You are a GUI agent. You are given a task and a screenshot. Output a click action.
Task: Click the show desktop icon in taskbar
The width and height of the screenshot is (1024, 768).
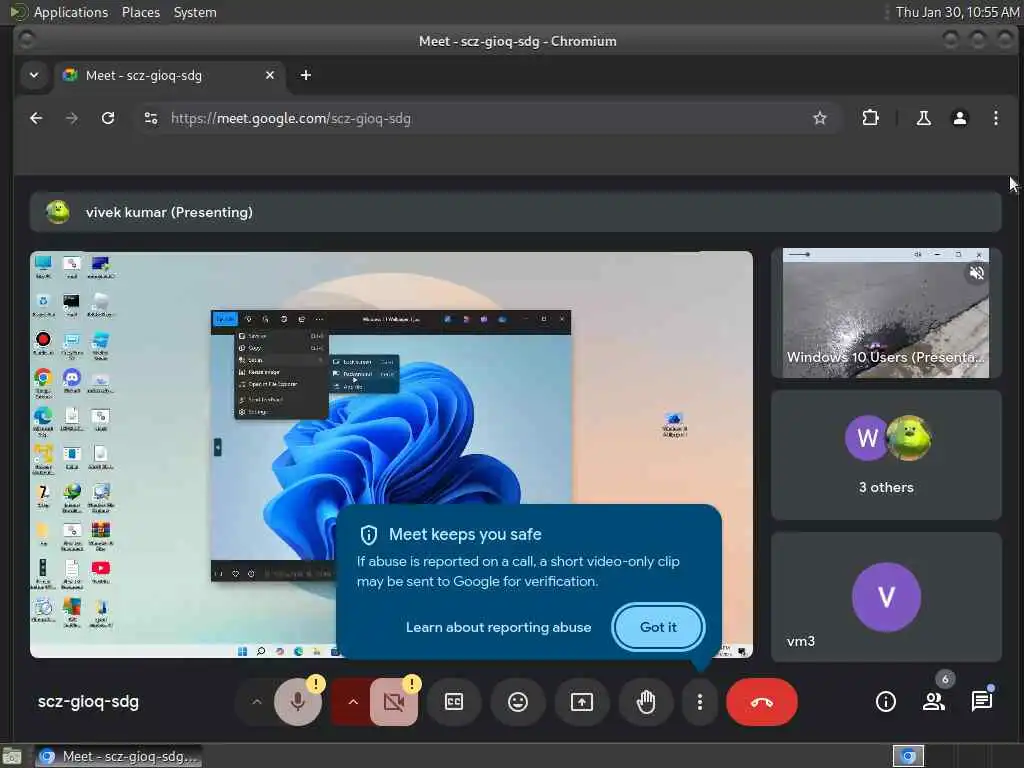click(x=12, y=756)
